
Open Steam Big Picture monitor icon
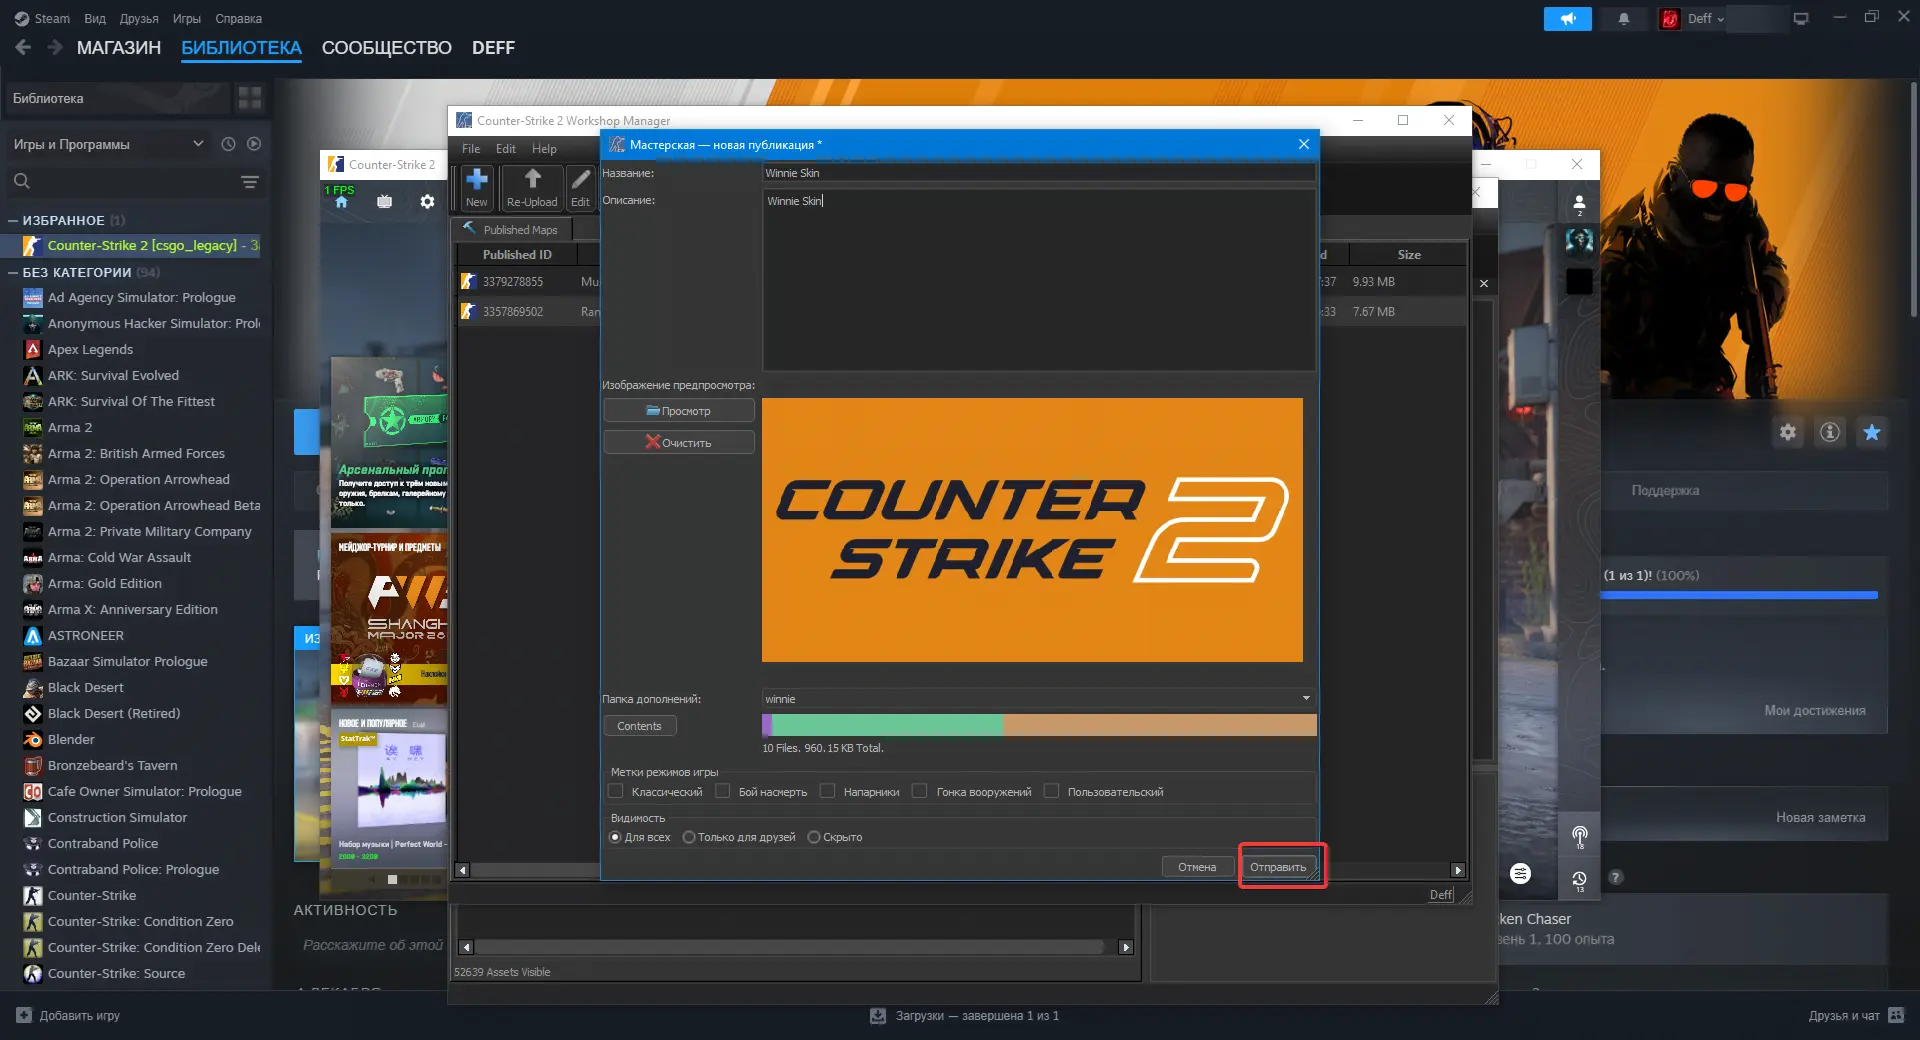click(1801, 19)
